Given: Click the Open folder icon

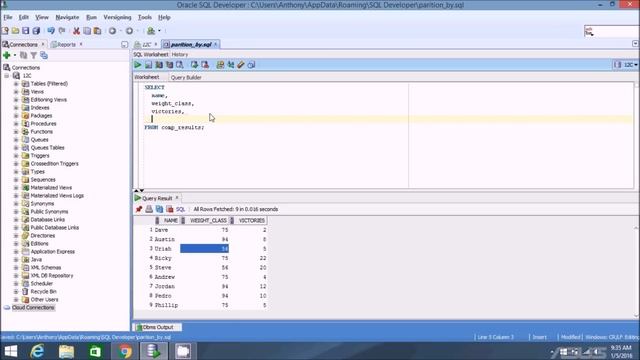Looking at the screenshot, I should pos(16,31).
